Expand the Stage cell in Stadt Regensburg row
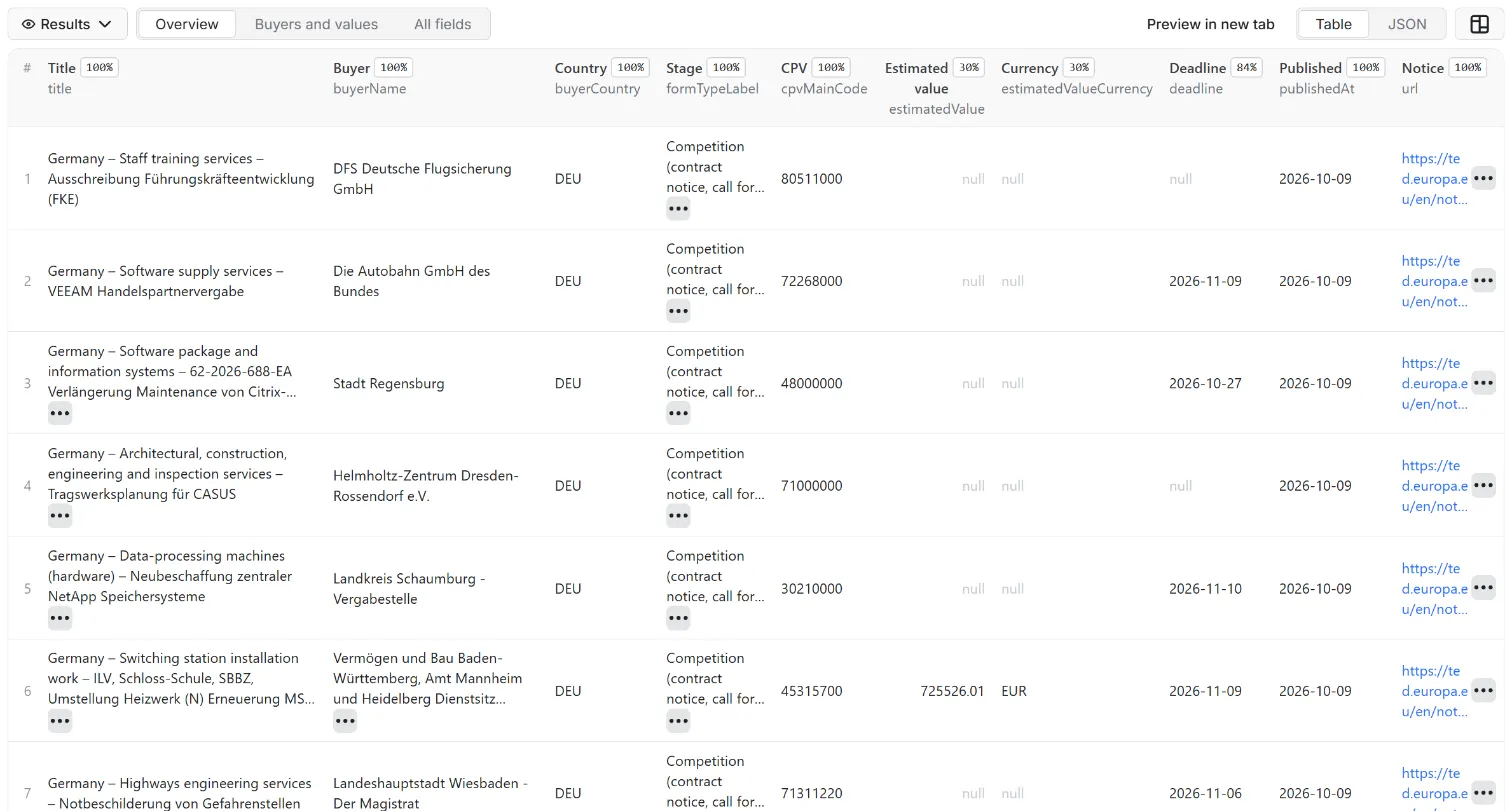 coord(678,413)
